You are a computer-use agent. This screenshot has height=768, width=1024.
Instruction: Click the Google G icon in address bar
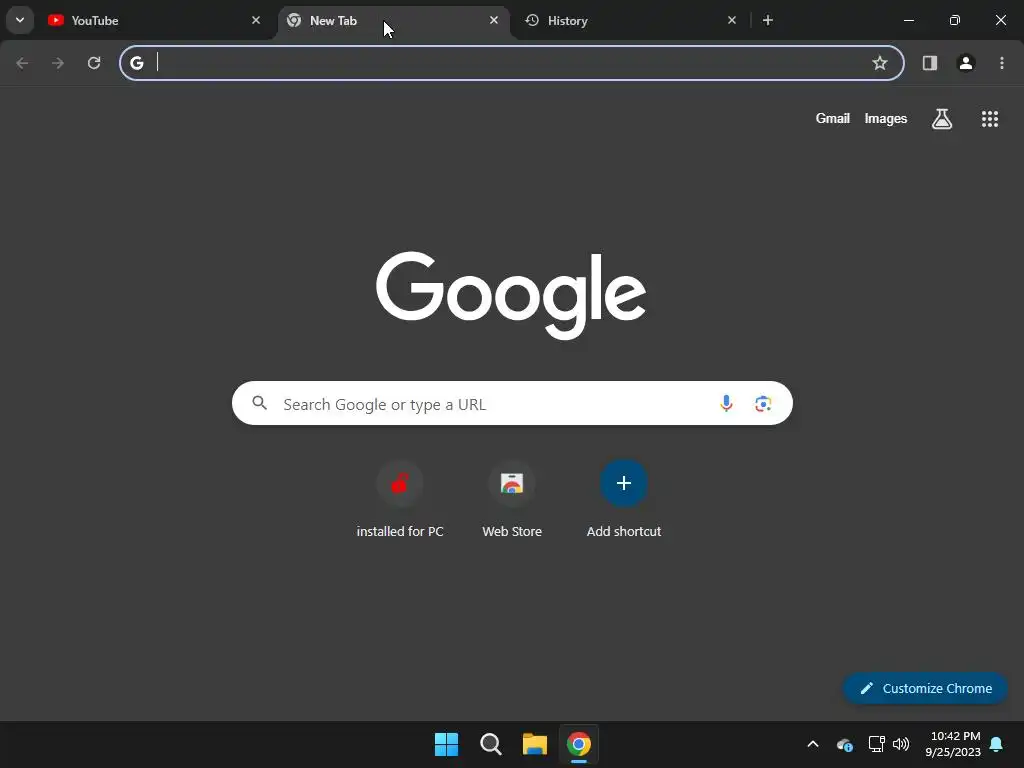click(136, 63)
